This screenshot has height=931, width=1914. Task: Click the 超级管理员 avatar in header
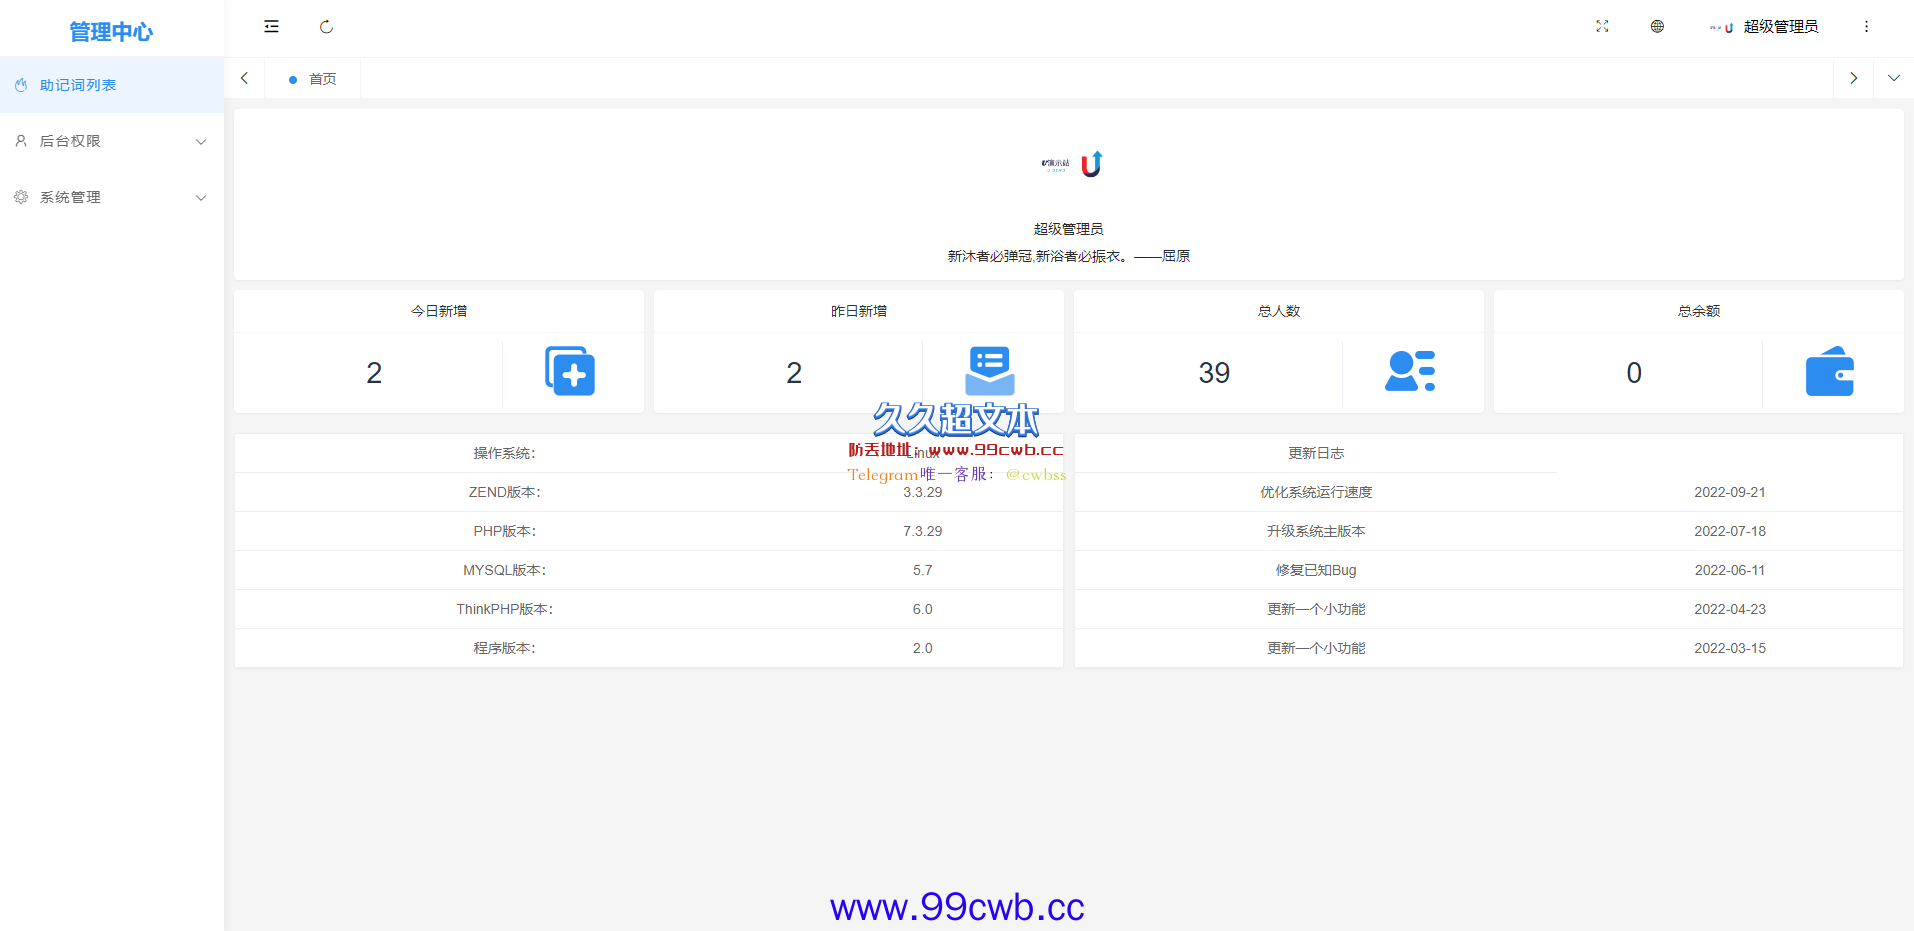(1721, 28)
